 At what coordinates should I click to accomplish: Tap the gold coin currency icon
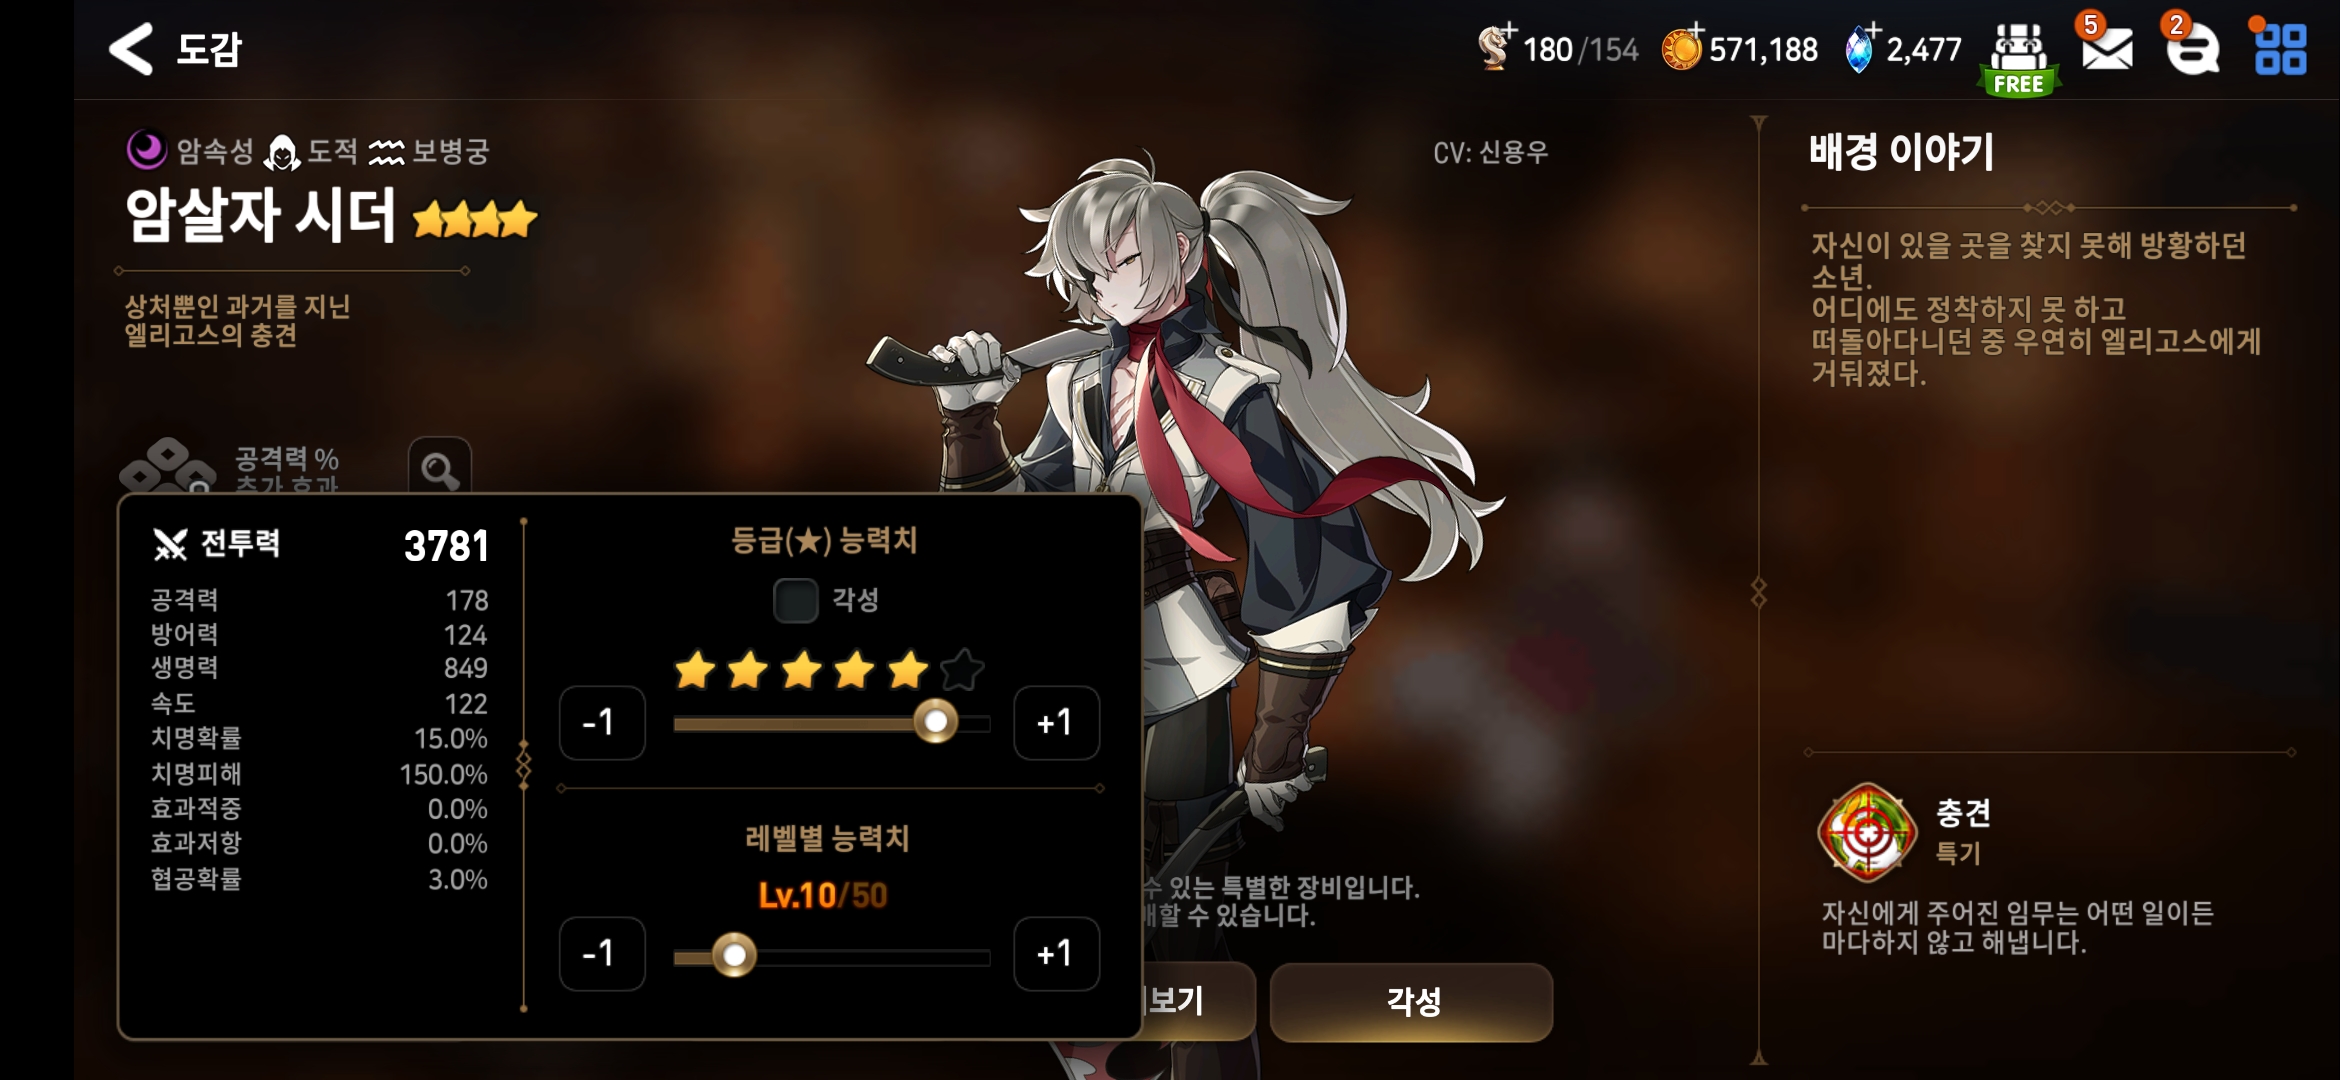pyautogui.click(x=1682, y=48)
